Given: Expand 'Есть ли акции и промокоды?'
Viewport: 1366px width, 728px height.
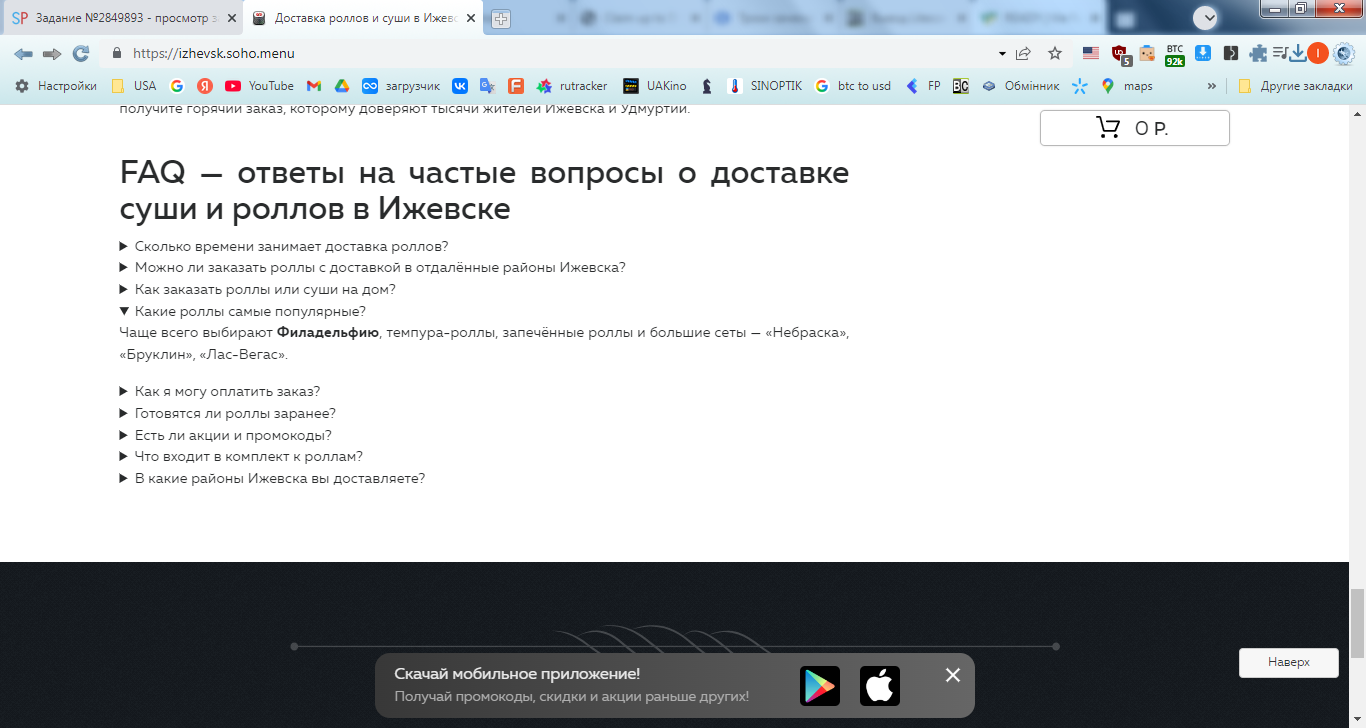Looking at the screenshot, I should (226, 435).
